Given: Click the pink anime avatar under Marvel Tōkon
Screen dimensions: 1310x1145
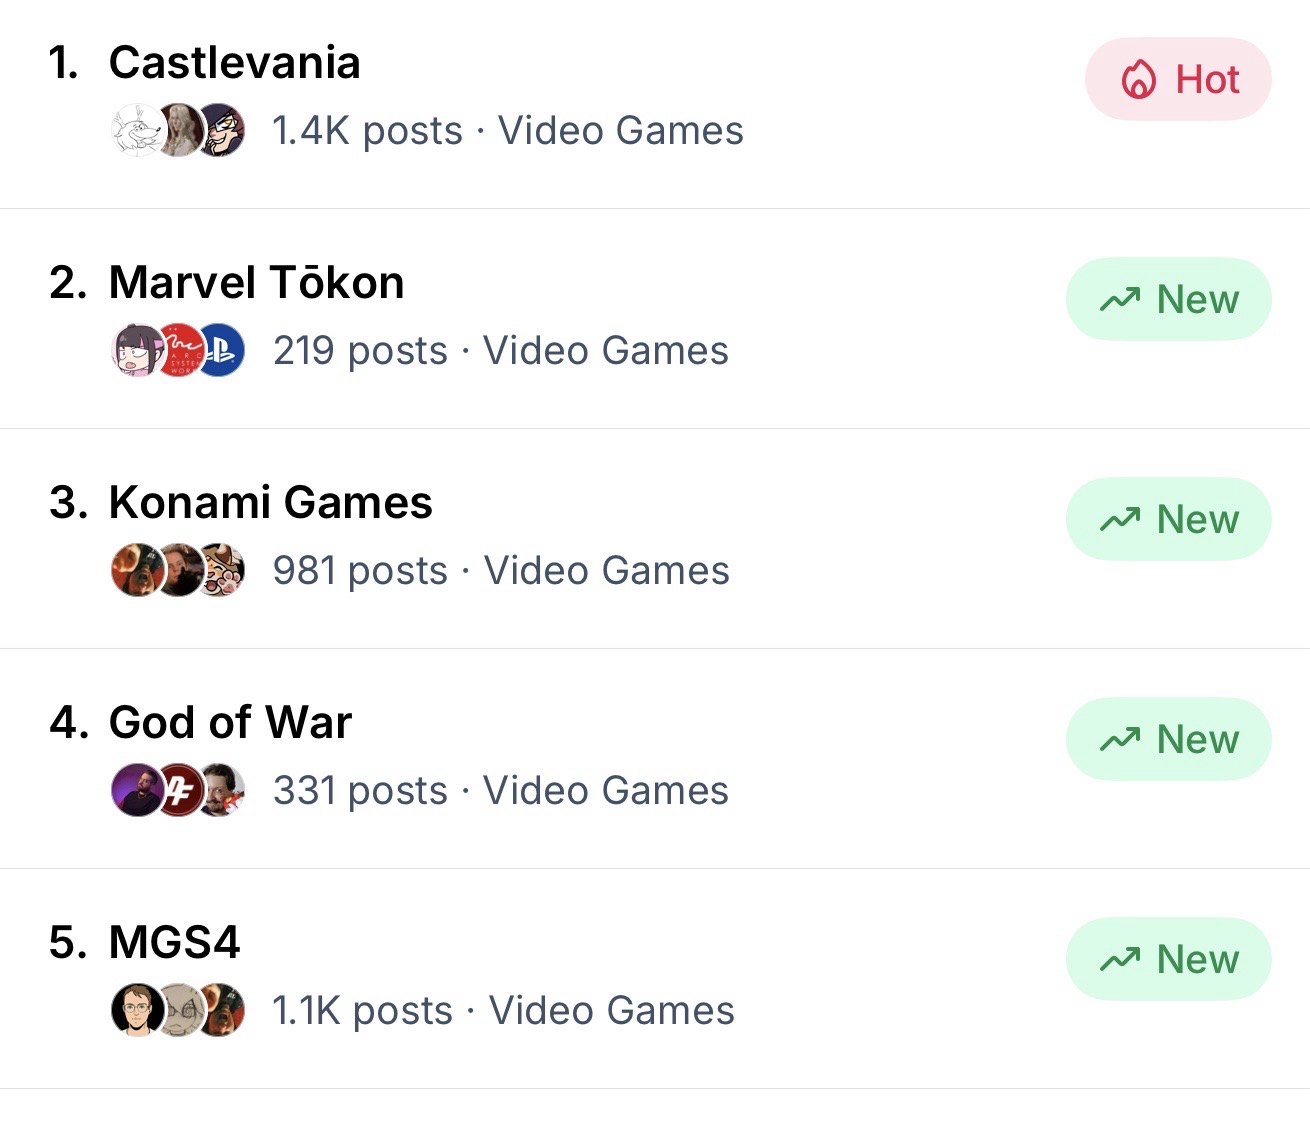Looking at the screenshot, I should [x=135, y=351].
